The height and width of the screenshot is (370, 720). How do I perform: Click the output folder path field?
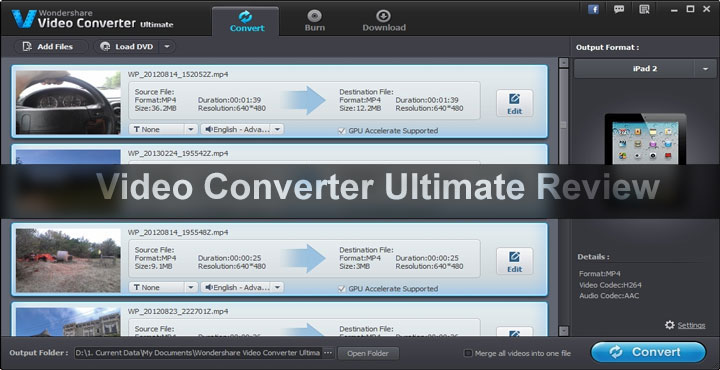198,353
